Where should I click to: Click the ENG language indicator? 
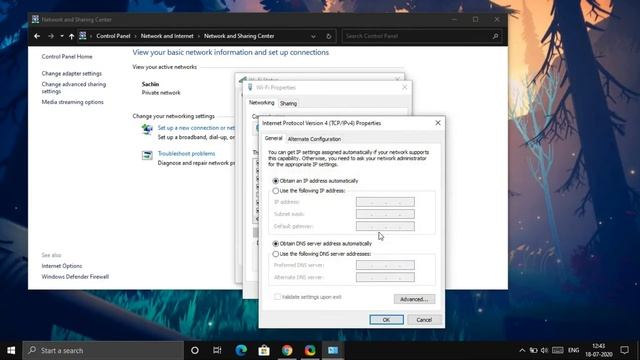click(x=573, y=350)
